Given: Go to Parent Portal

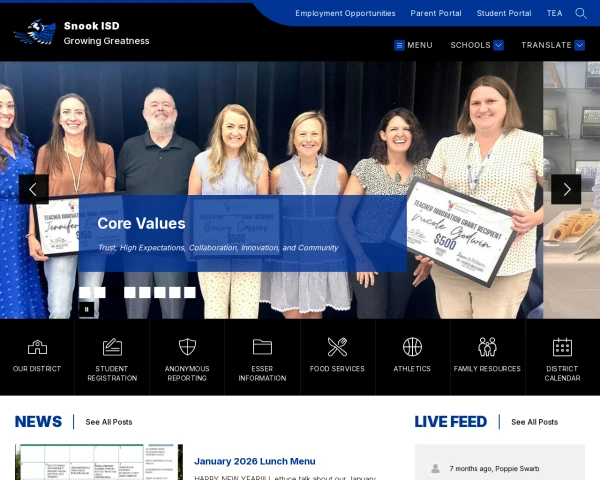Looking at the screenshot, I should [x=436, y=13].
